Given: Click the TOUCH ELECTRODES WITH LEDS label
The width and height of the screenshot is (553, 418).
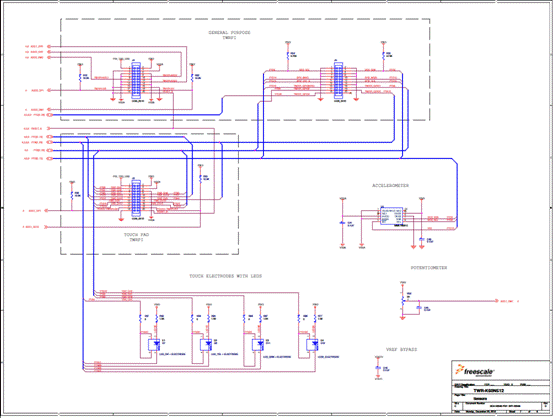Looking at the screenshot, I should [x=226, y=276].
